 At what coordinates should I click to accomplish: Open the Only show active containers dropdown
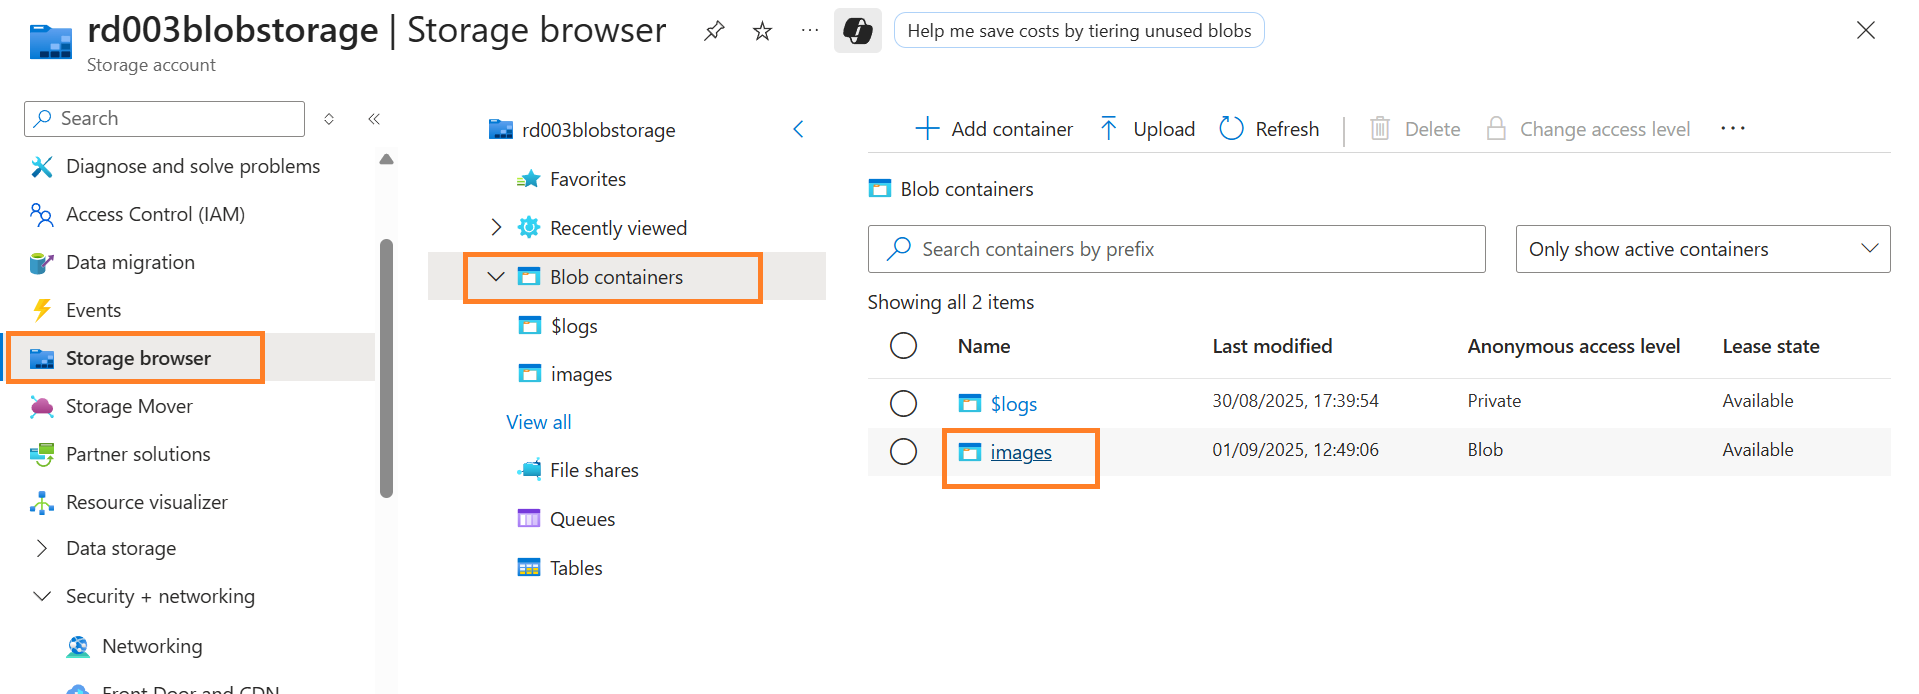click(1702, 249)
